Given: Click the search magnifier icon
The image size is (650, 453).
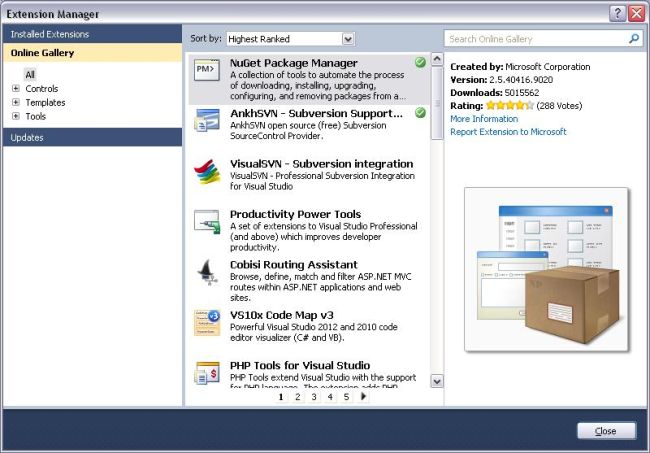Looking at the screenshot, I should click(x=634, y=39).
